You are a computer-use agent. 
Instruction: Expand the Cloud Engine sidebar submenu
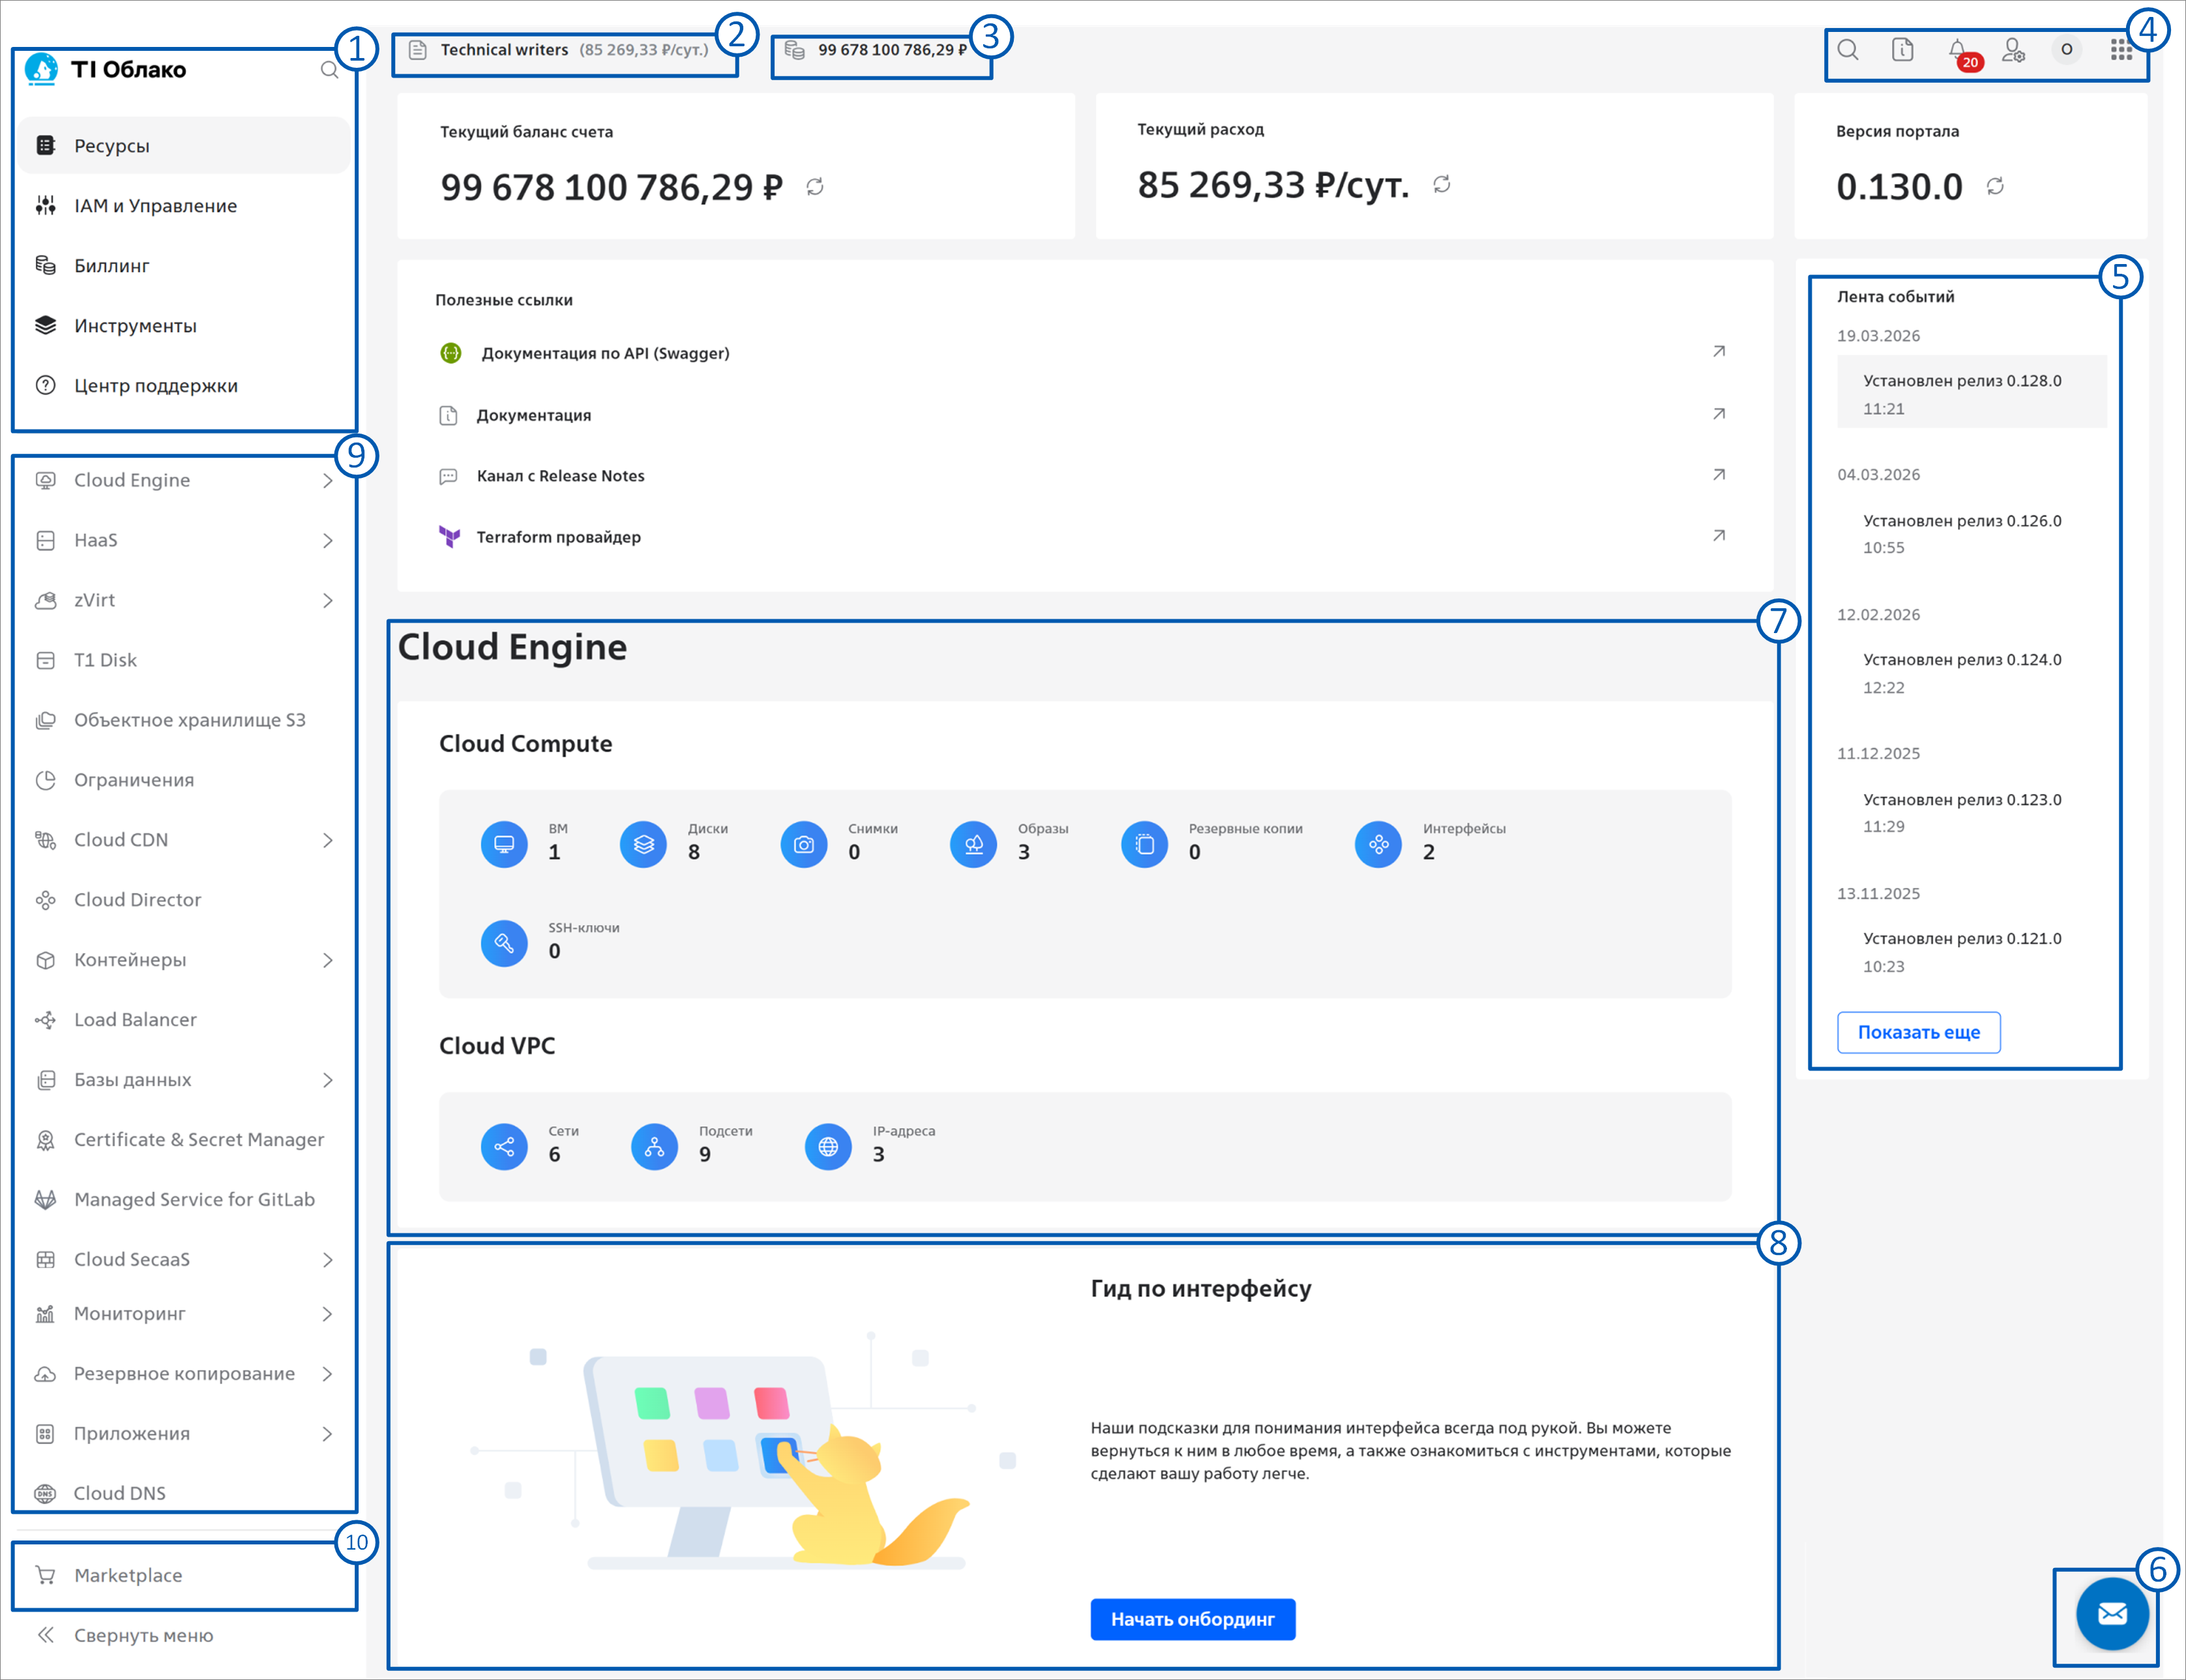[328, 481]
